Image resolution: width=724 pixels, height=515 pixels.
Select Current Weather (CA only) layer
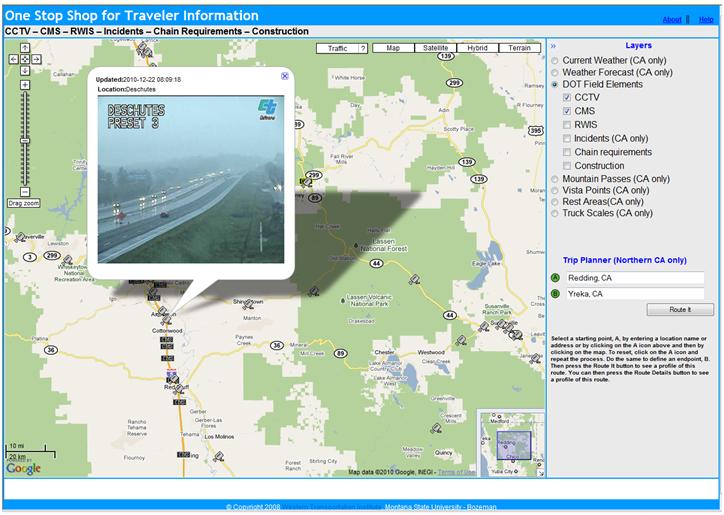tap(555, 61)
